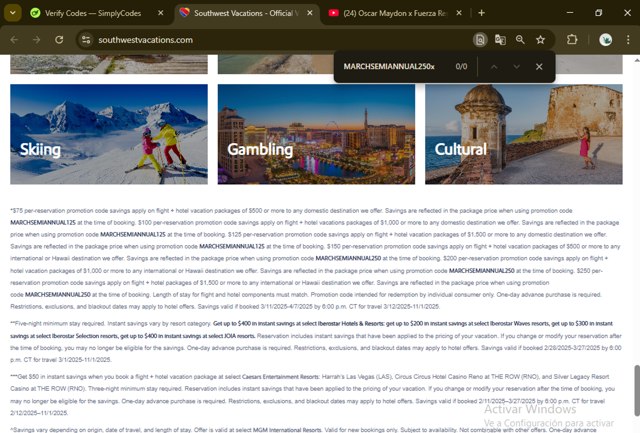The image size is (640, 433).
Task: Bookmark this page with the star
Action: pyautogui.click(x=541, y=40)
